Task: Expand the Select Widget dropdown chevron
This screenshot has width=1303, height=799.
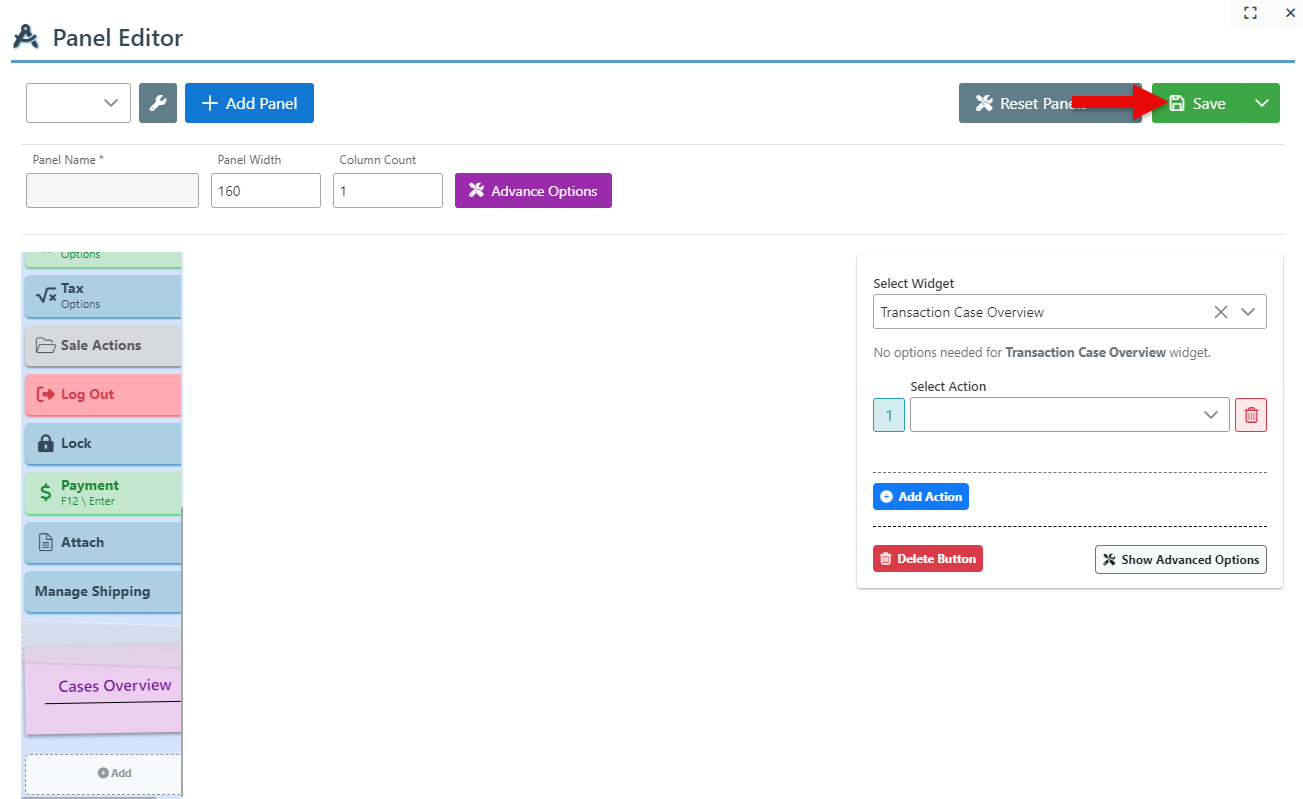Action: click(1248, 312)
